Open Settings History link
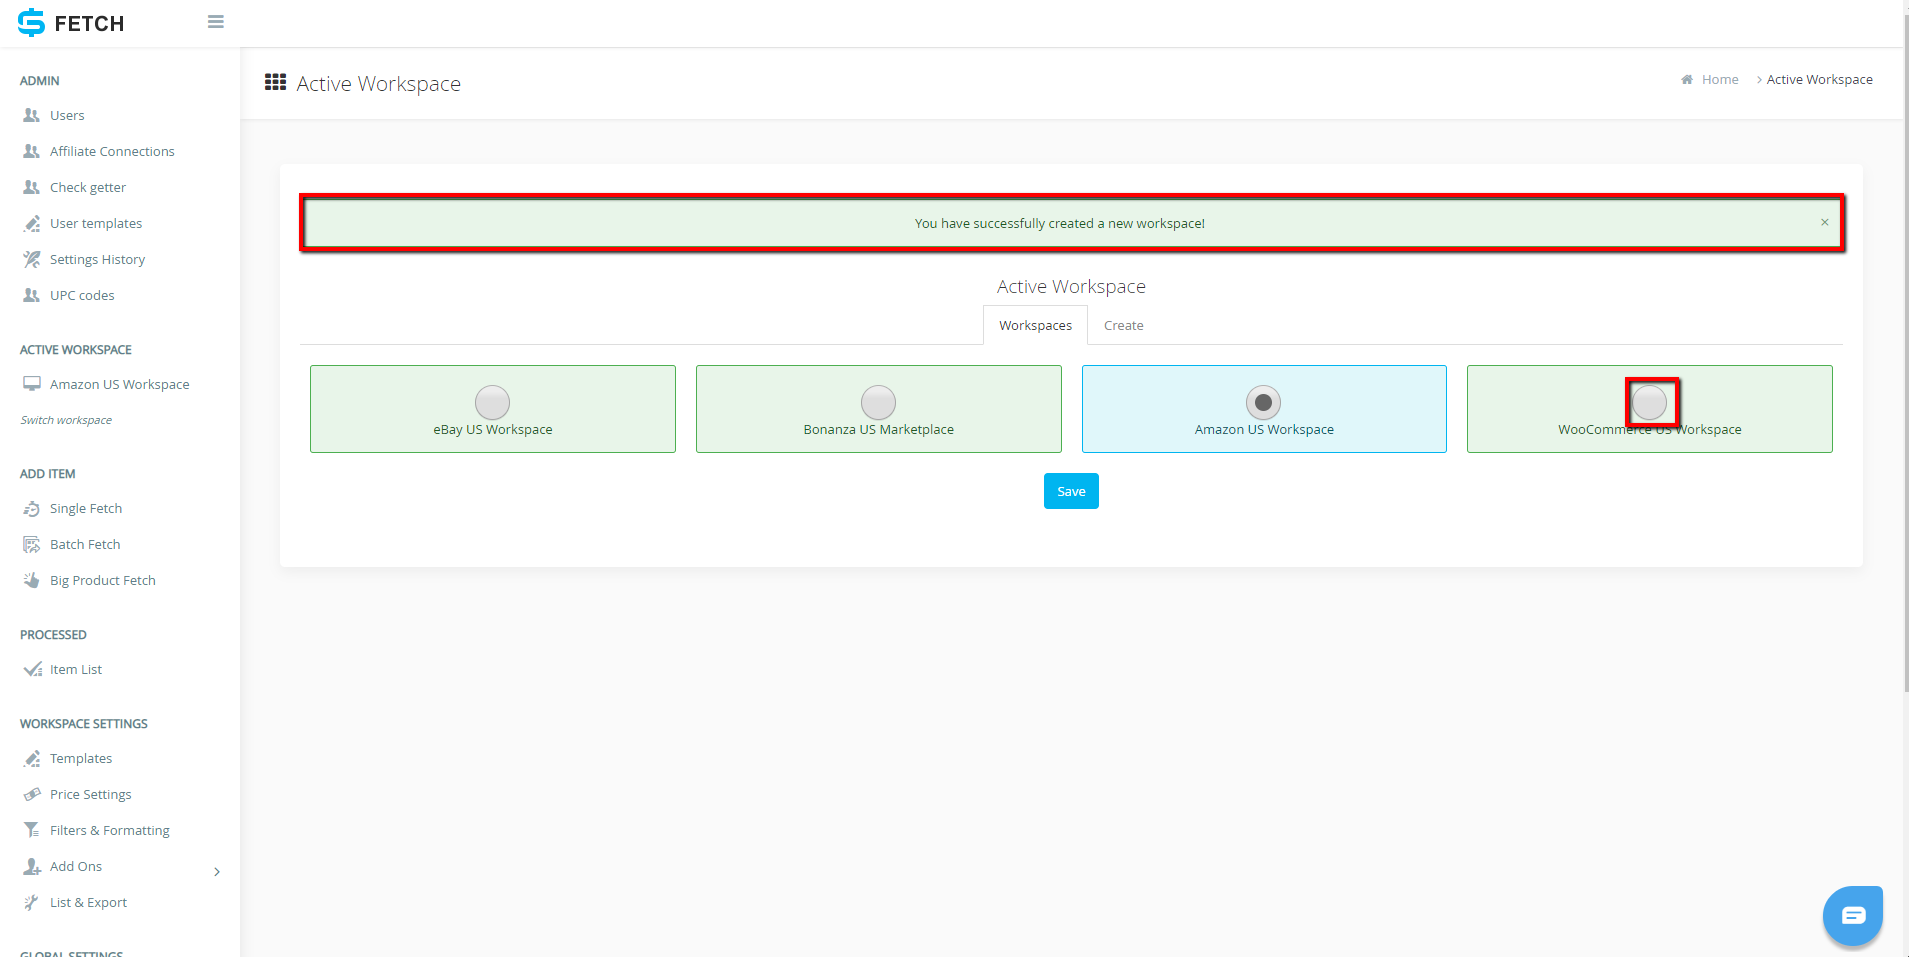The height and width of the screenshot is (957, 1909). (x=97, y=259)
